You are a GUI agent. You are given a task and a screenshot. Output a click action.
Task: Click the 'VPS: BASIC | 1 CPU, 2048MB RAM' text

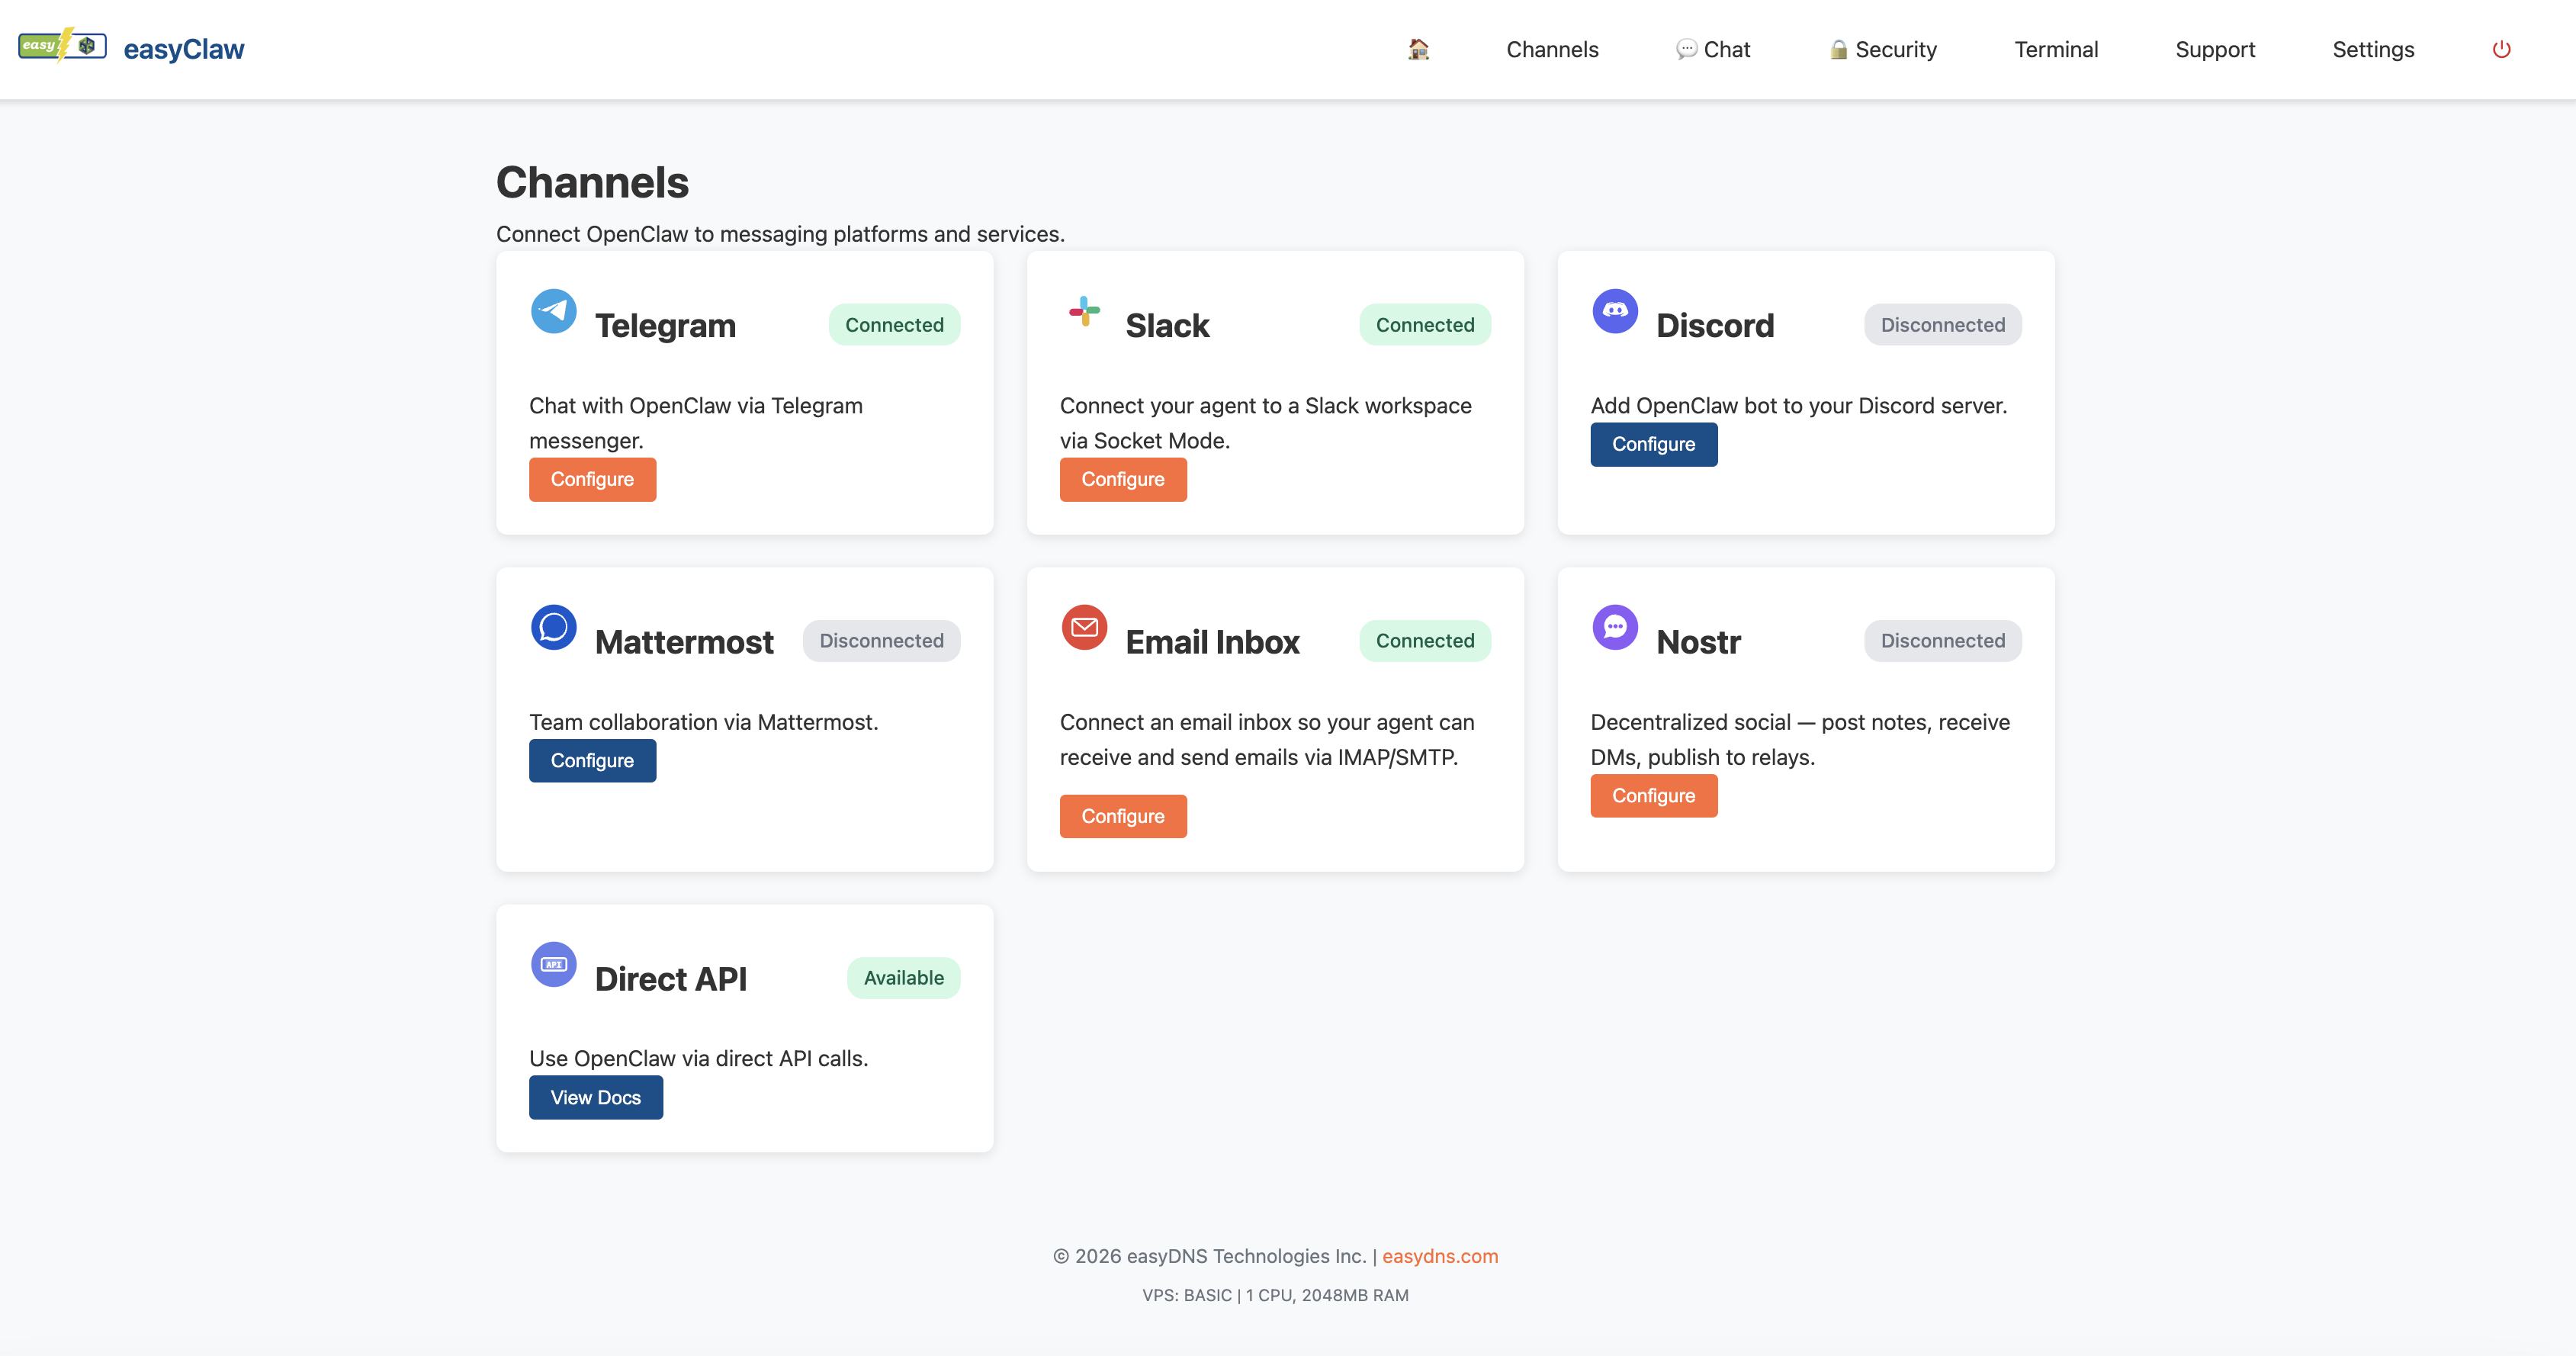tap(1275, 1295)
